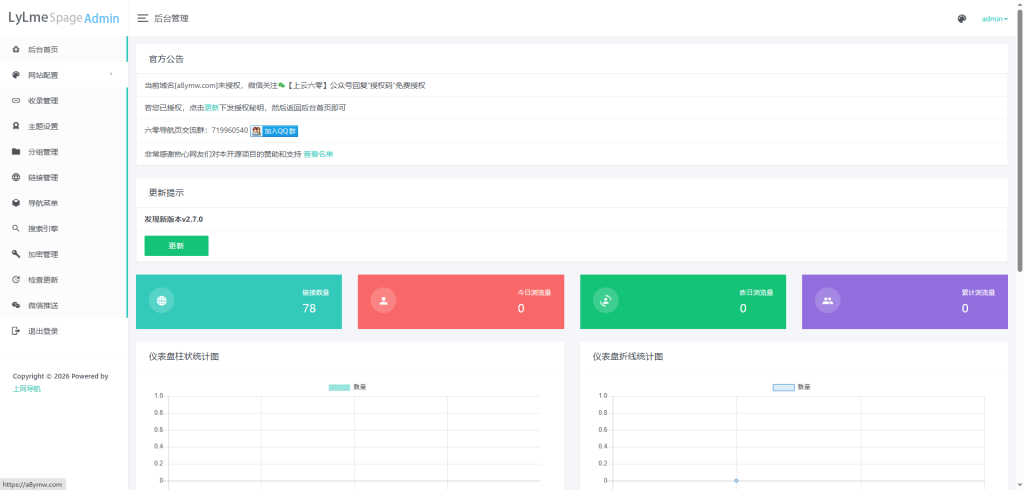Toggle the 数量 legend swatch in line chart

point(783,387)
